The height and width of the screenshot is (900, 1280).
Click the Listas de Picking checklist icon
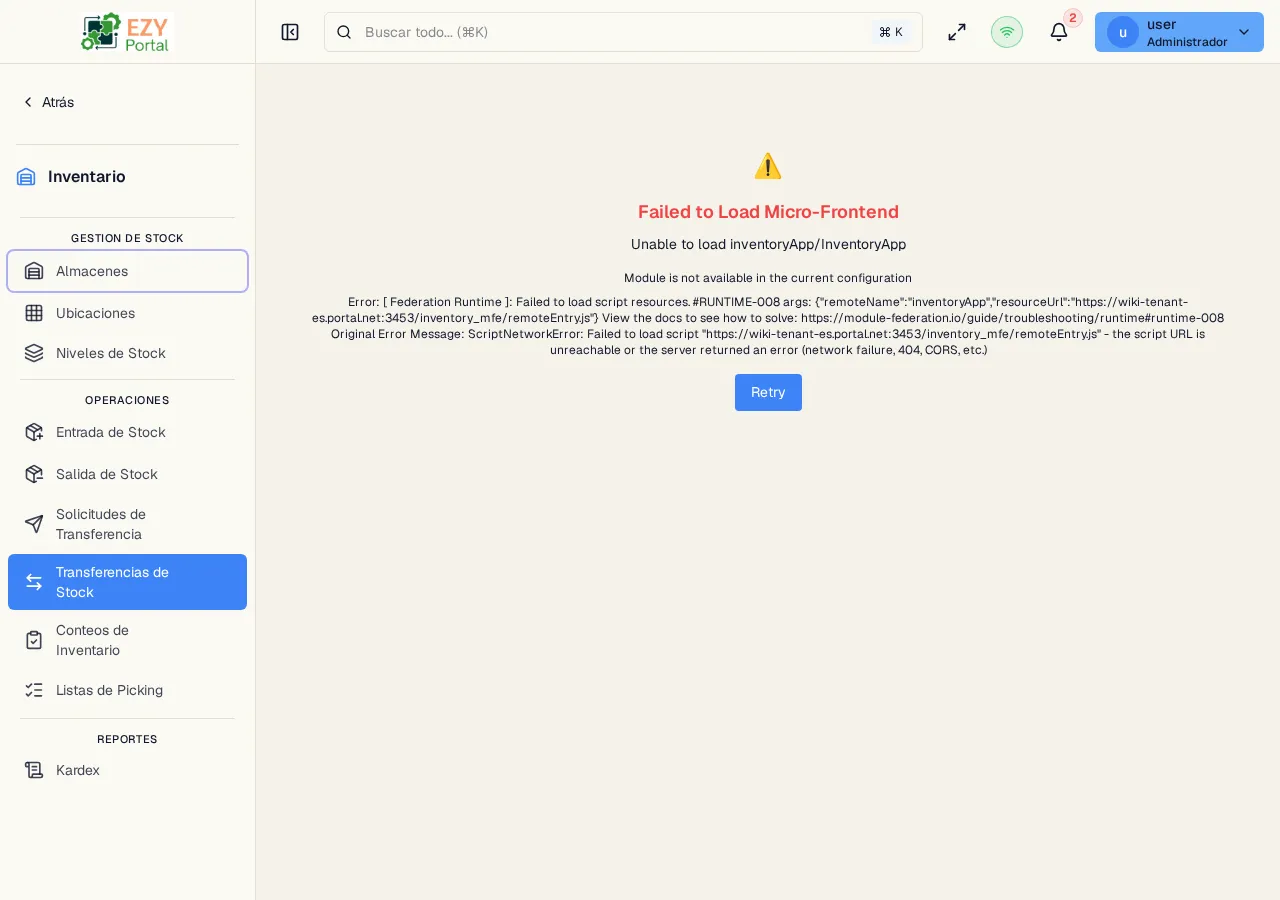point(34,690)
